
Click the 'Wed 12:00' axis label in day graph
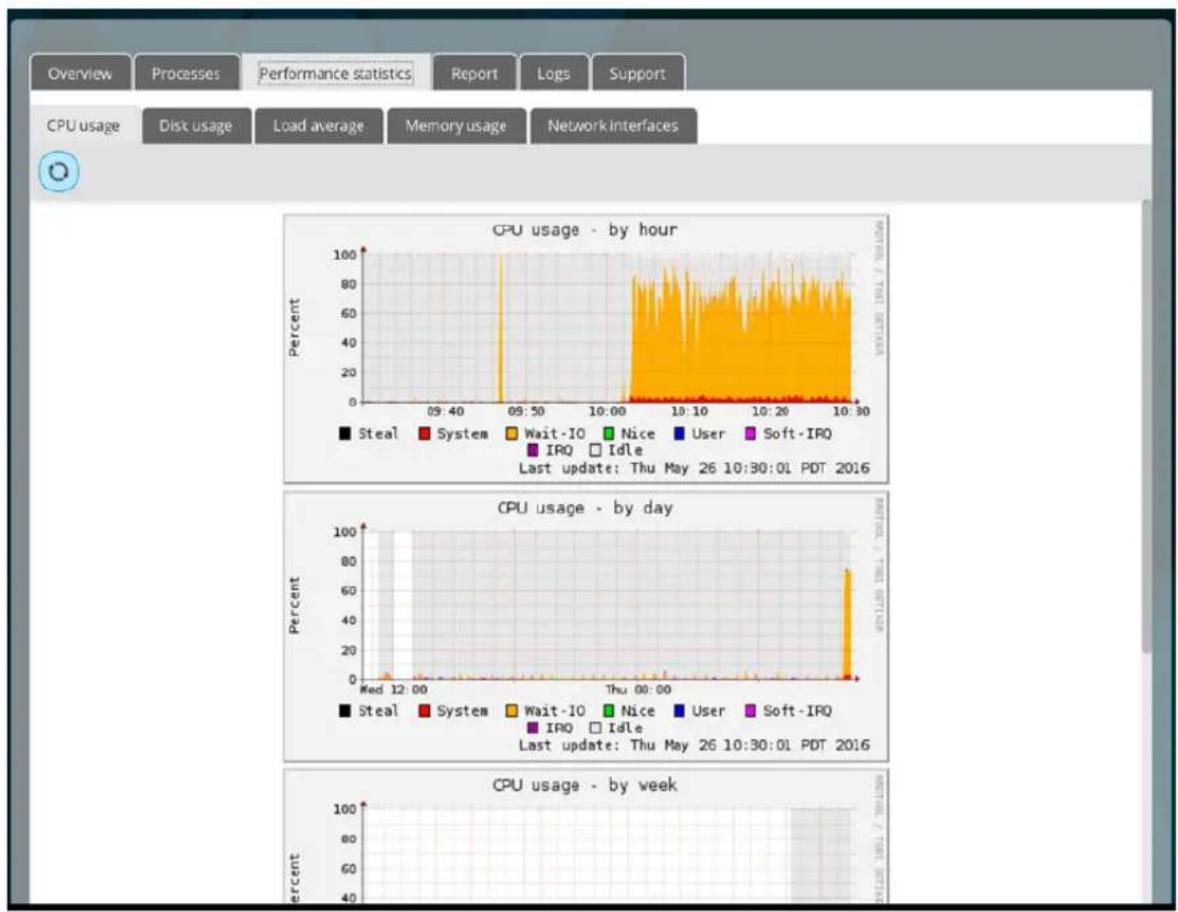coord(394,690)
